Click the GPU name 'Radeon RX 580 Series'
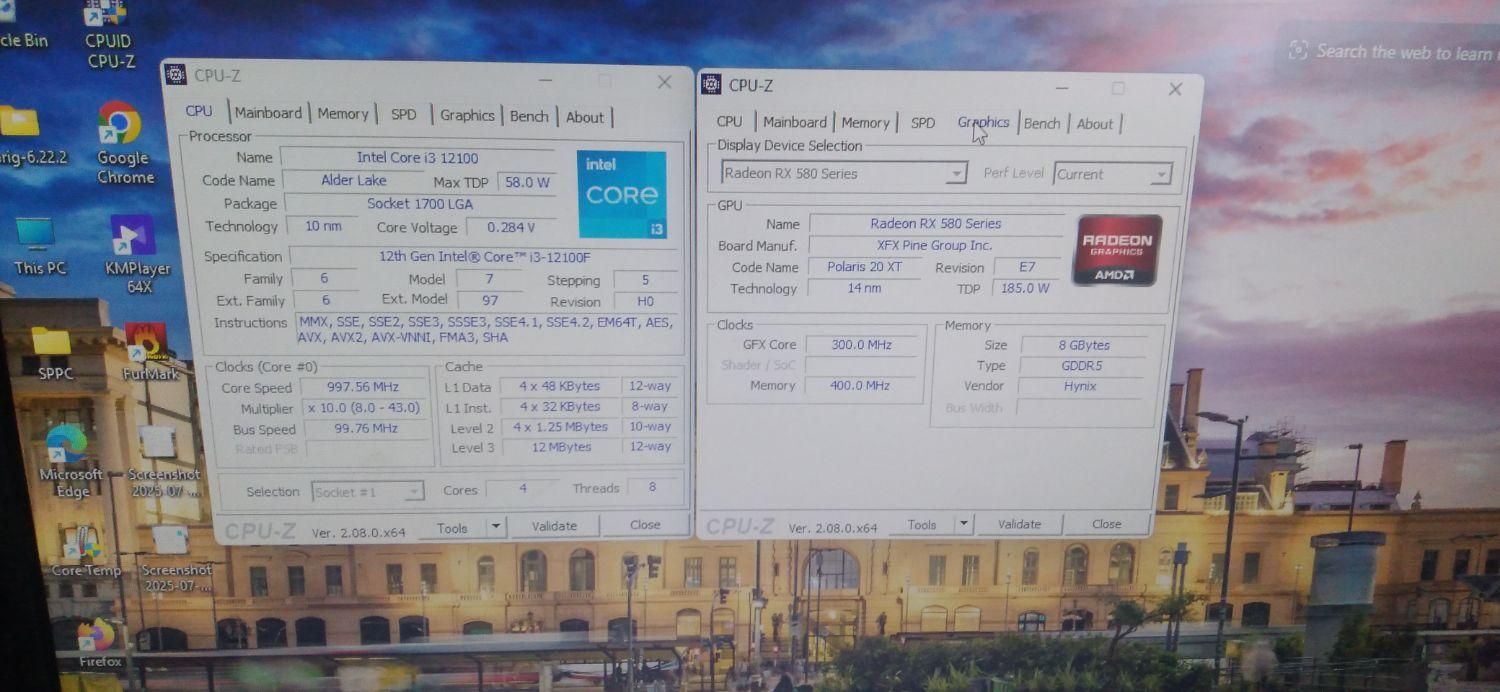The height and width of the screenshot is (692, 1500). pyautogui.click(x=935, y=224)
